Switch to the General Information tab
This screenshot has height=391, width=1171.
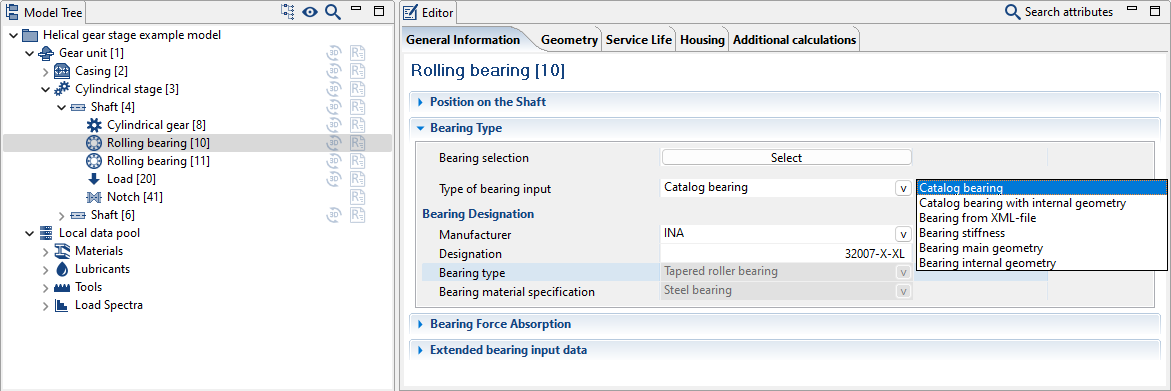[463, 40]
